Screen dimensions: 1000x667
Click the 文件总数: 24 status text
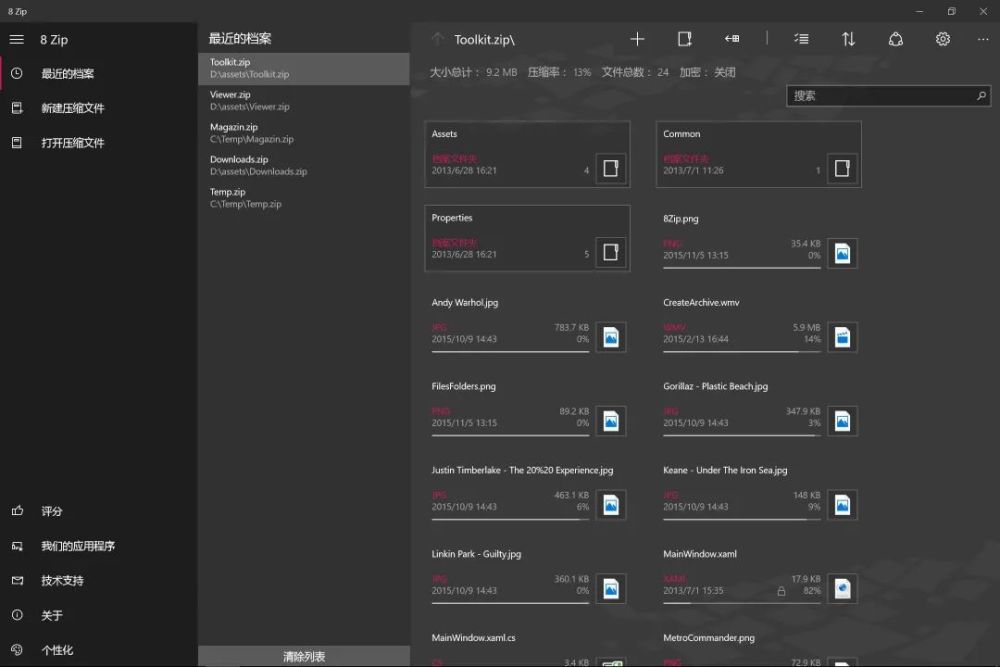pyautogui.click(x=635, y=72)
